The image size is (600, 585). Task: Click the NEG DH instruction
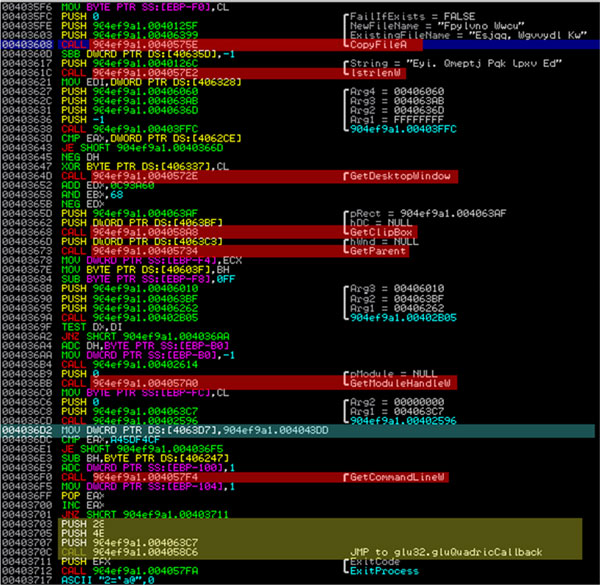pos(80,157)
